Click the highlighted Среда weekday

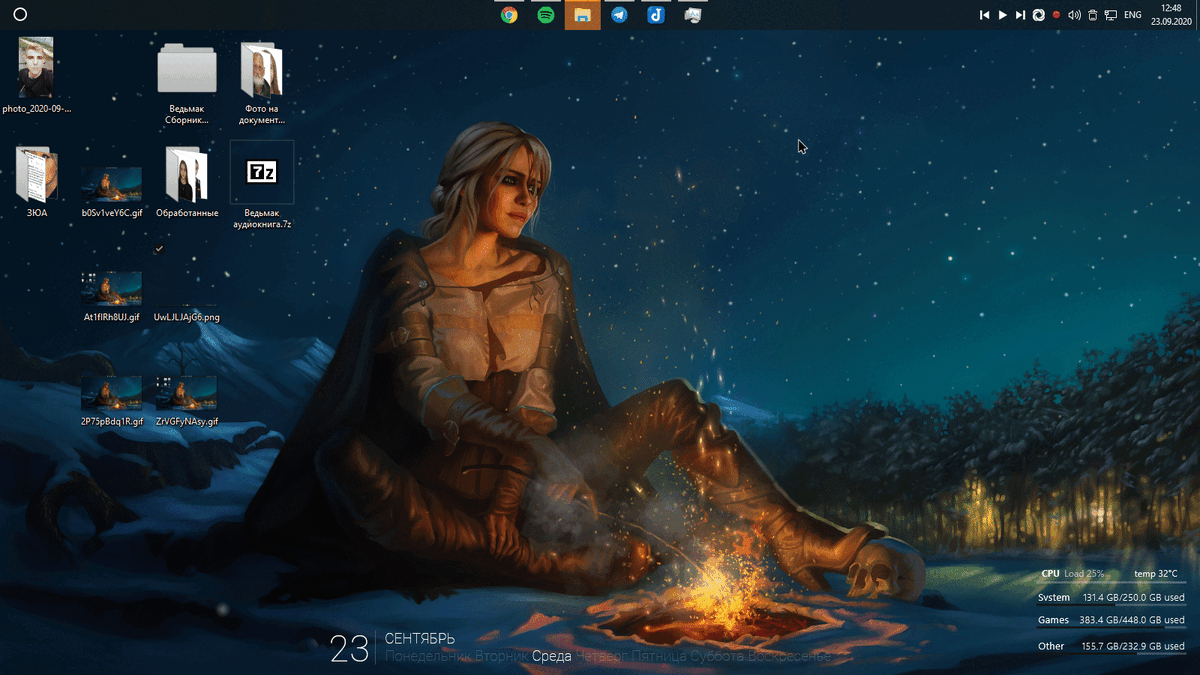click(552, 657)
